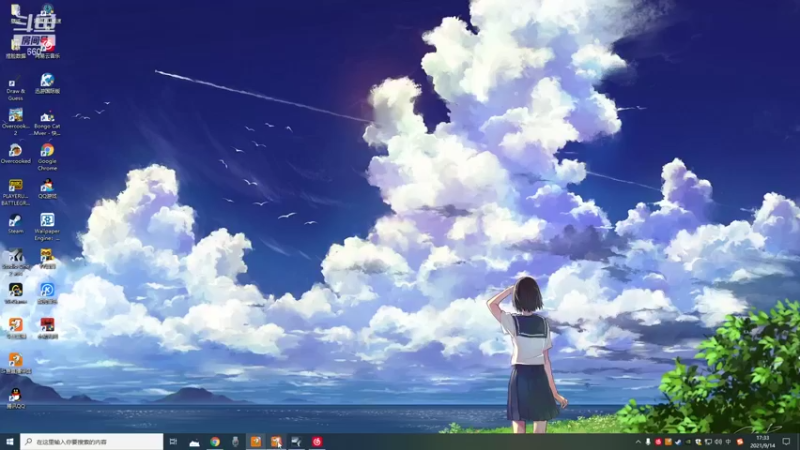Open the volume control in the system tray
Viewport: 800px width, 450px height.
[x=718, y=442]
